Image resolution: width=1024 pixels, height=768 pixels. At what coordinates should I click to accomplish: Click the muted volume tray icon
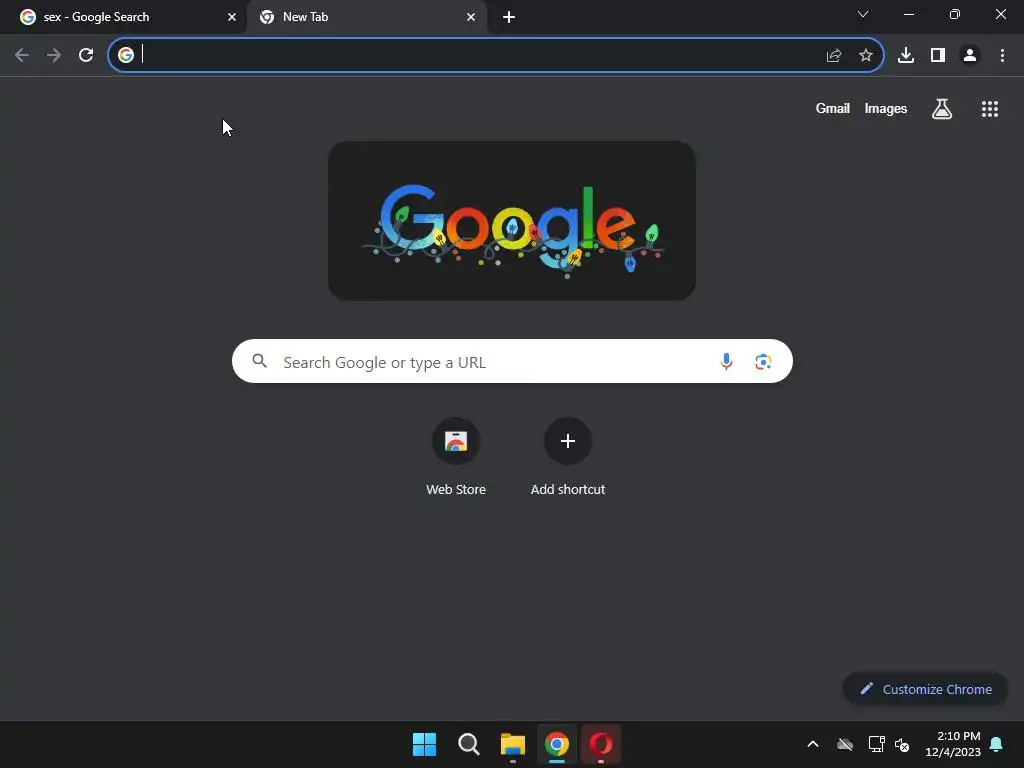pyautogui.click(x=902, y=744)
